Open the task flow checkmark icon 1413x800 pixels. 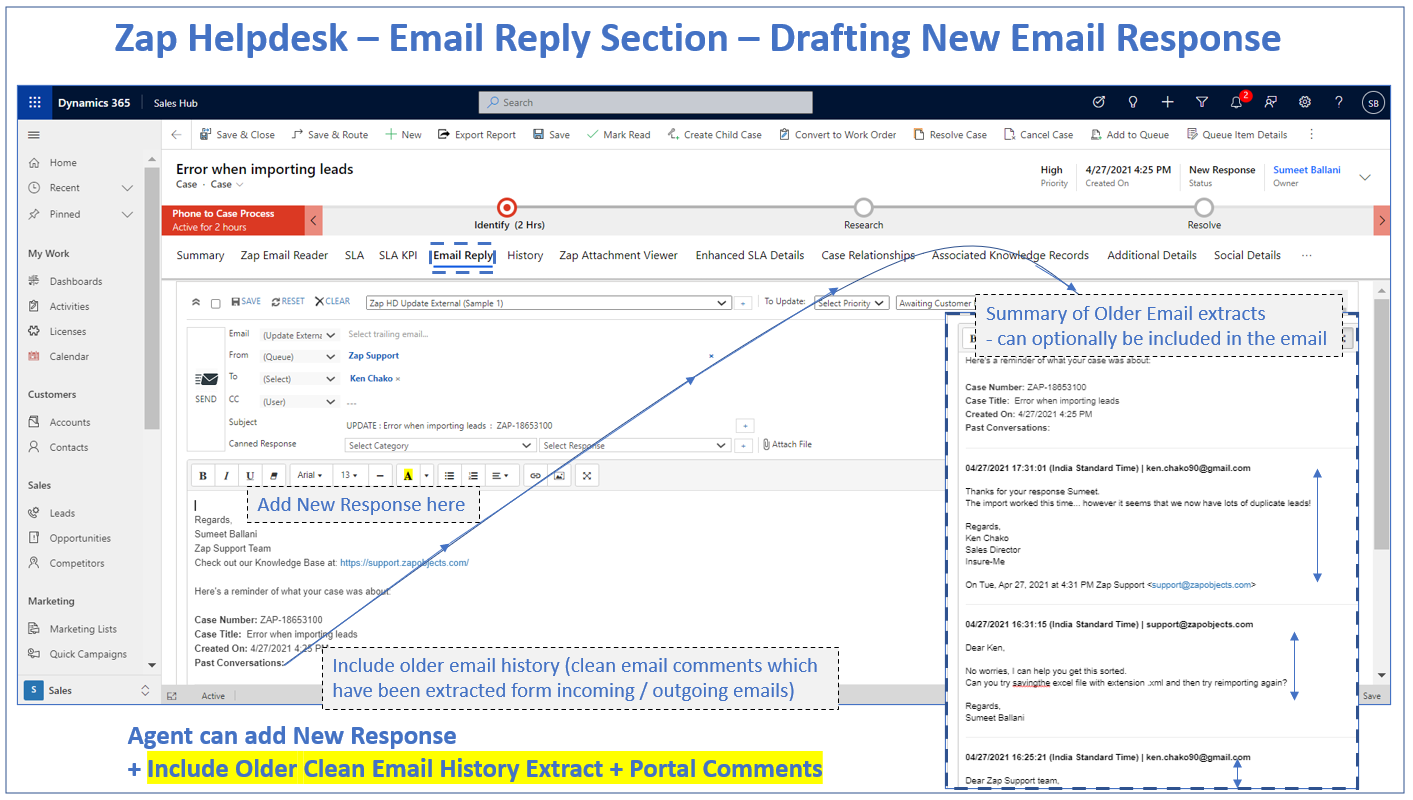point(1099,102)
